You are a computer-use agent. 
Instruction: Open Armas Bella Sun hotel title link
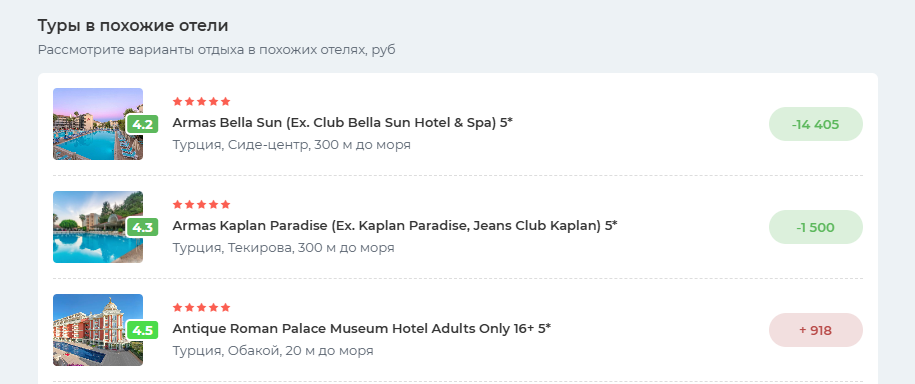click(343, 123)
